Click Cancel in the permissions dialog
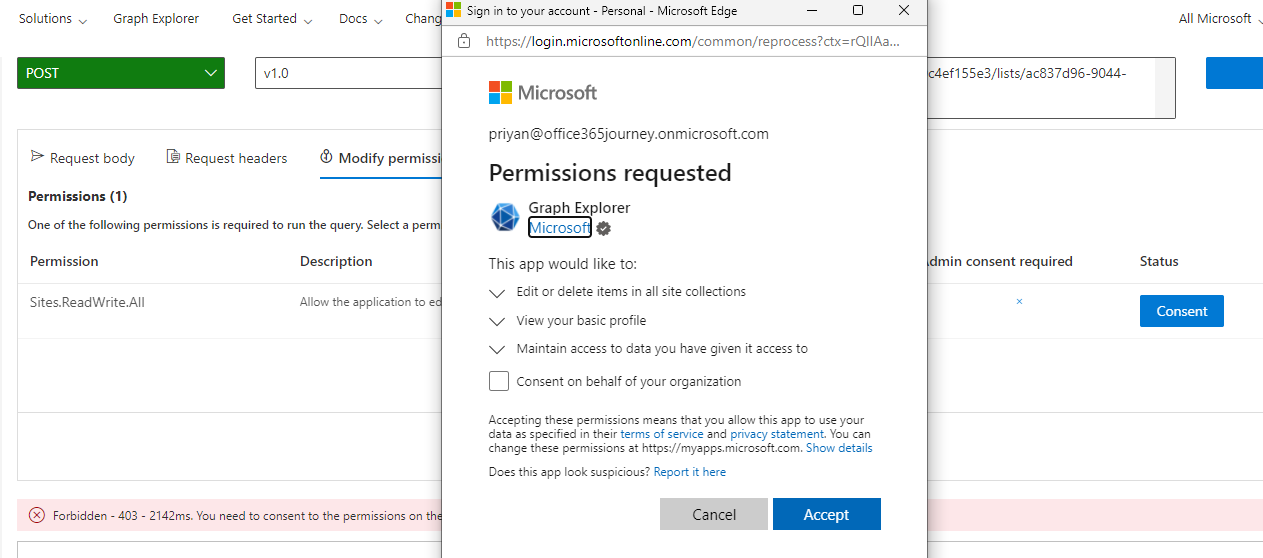This screenshot has height=558, width=1263. tap(714, 514)
